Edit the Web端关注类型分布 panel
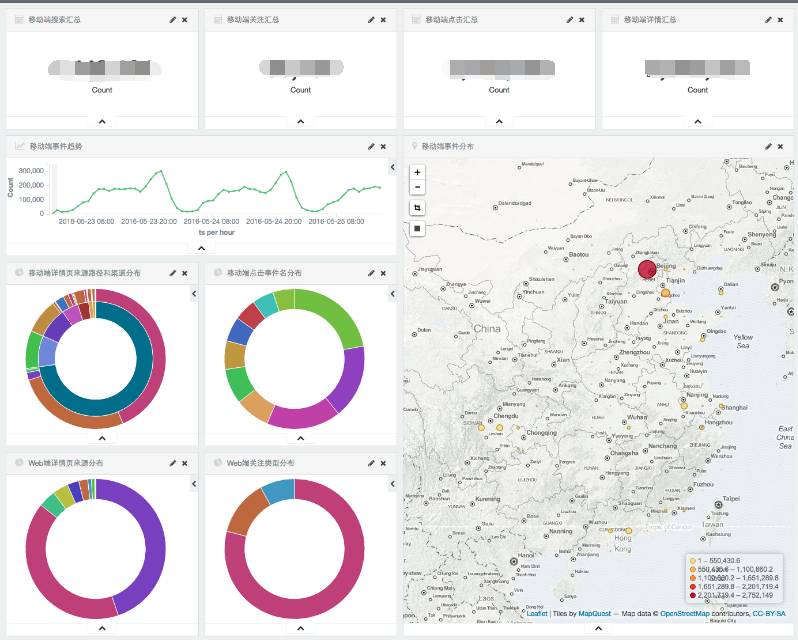This screenshot has height=640, width=798. click(371, 463)
